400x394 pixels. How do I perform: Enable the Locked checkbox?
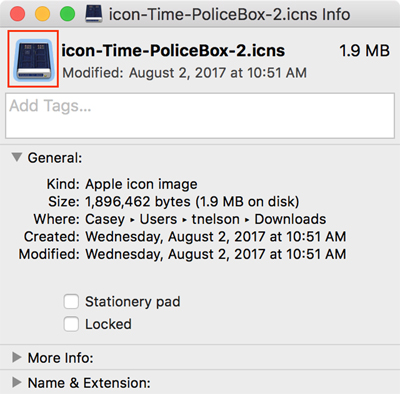click(x=71, y=324)
